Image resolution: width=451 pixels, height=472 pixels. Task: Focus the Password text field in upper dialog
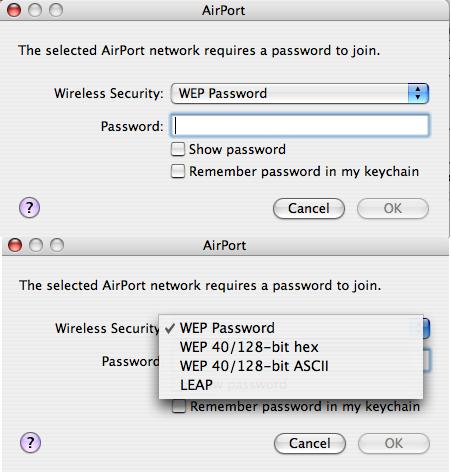(300, 126)
